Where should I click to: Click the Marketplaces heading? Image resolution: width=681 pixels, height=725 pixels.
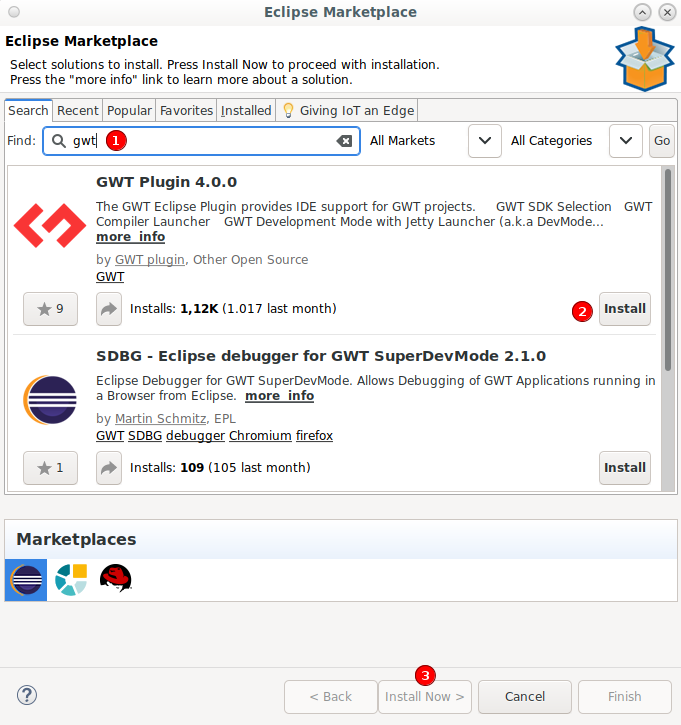click(x=76, y=540)
